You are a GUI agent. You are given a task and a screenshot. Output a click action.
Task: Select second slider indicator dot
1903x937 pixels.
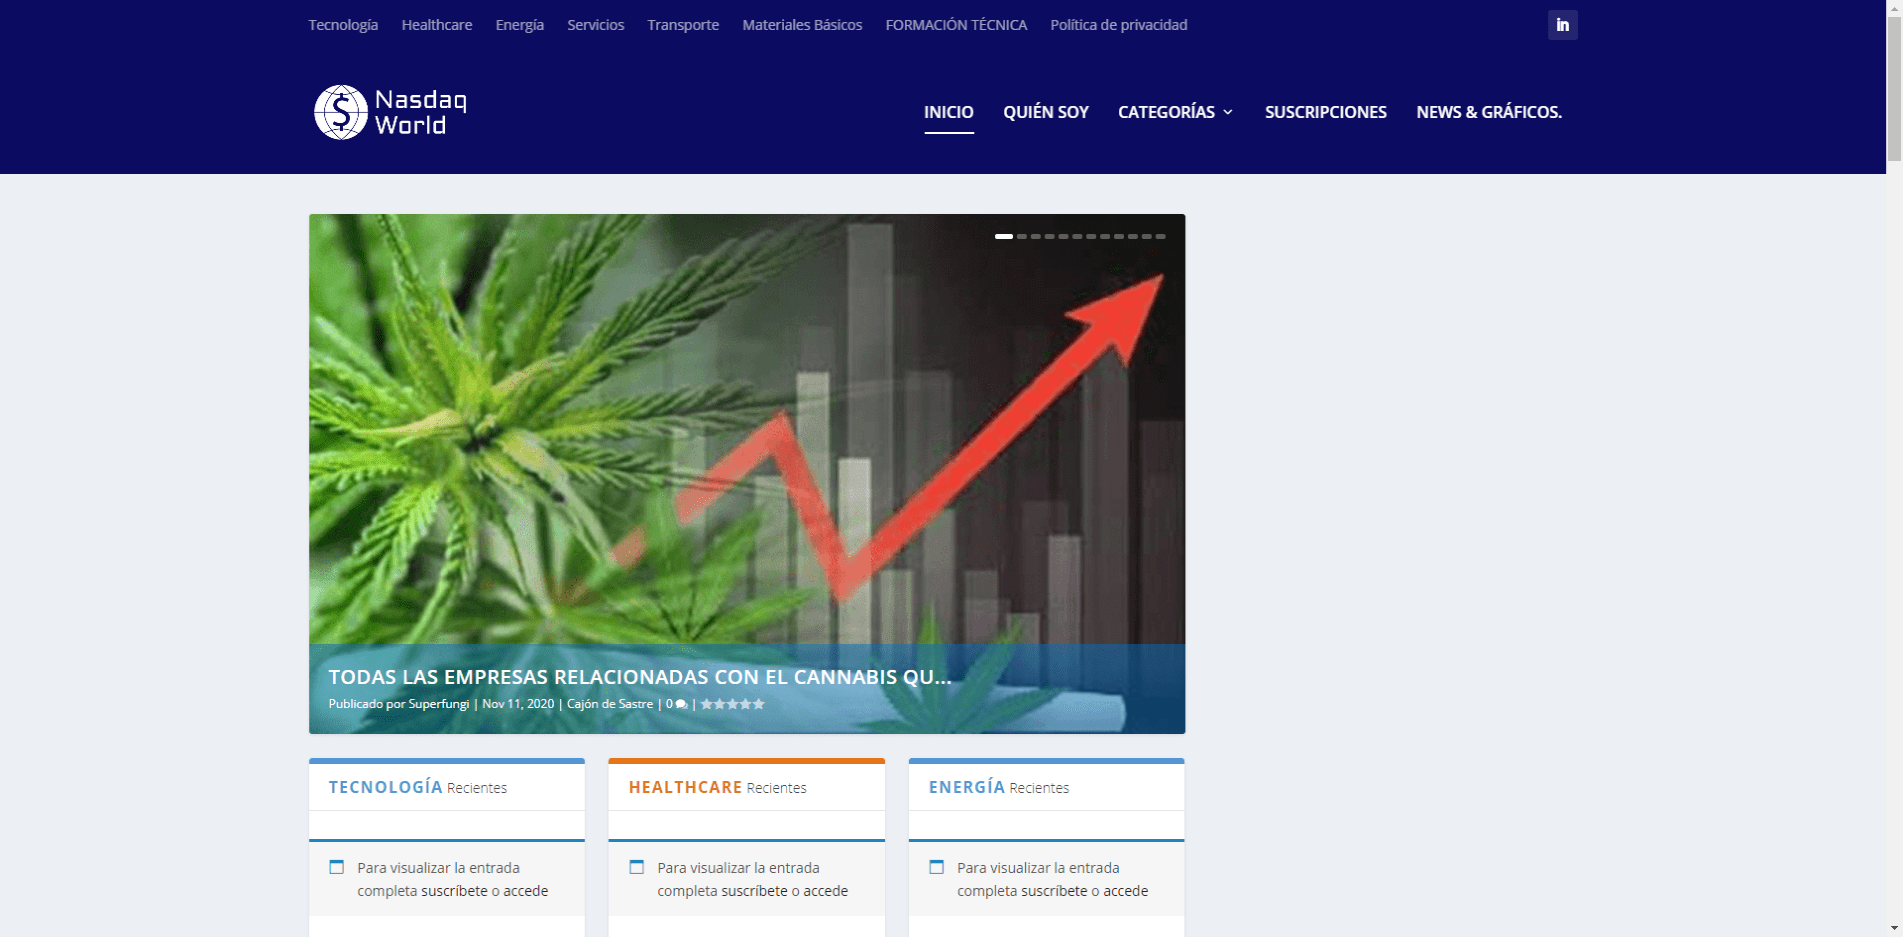point(1022,236)
